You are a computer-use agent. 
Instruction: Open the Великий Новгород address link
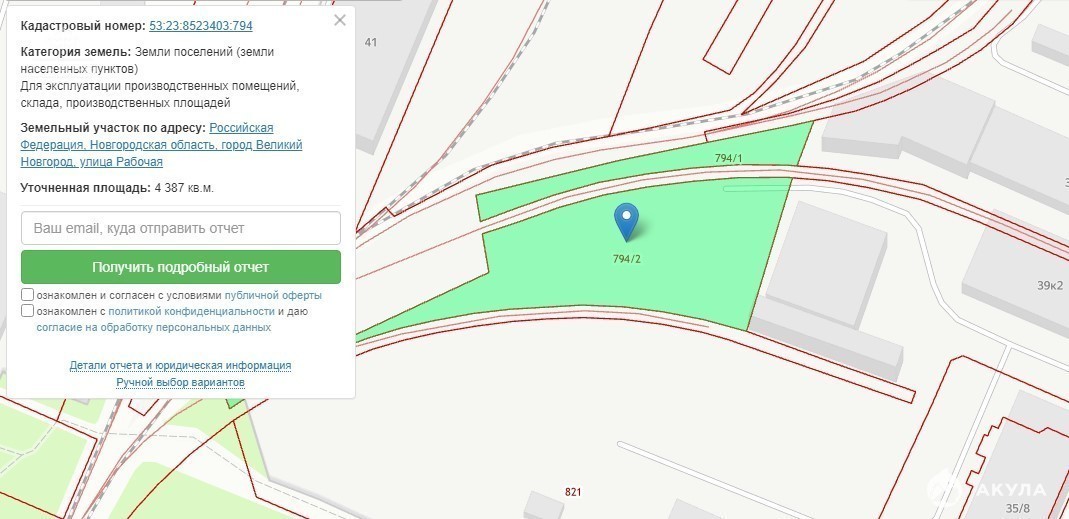[x=161, y=145]
